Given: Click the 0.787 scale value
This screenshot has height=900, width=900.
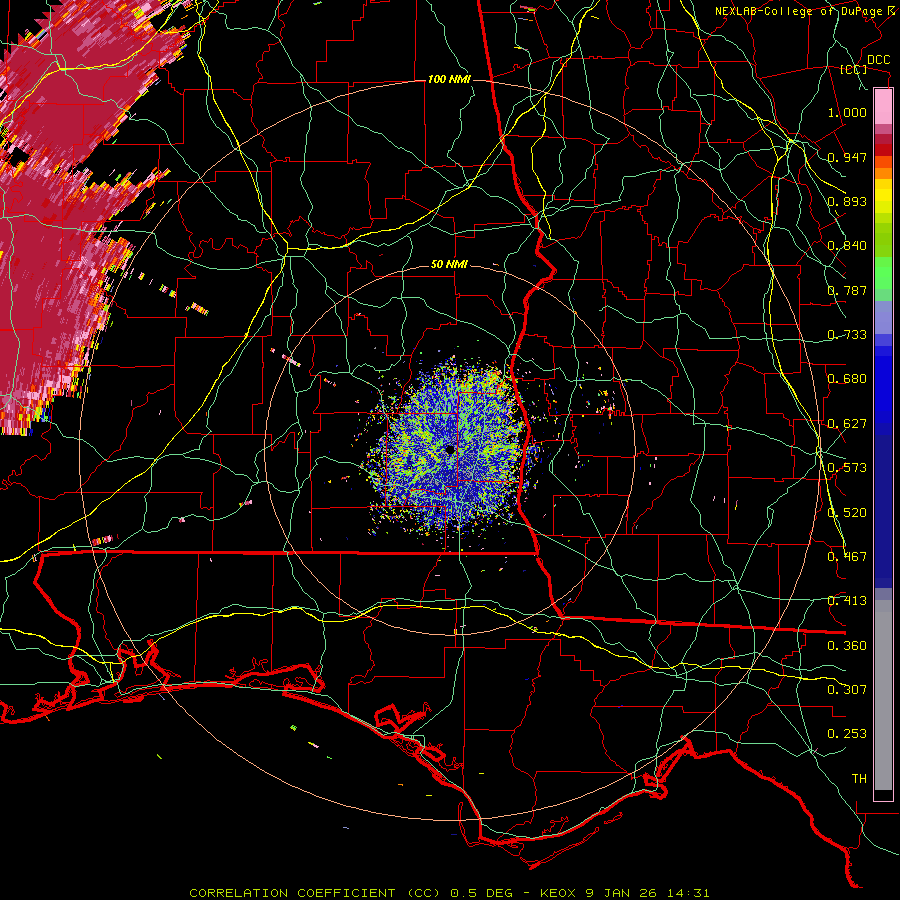Looking at the screenshot, I should pyautogui.click(x=847, y=290).
